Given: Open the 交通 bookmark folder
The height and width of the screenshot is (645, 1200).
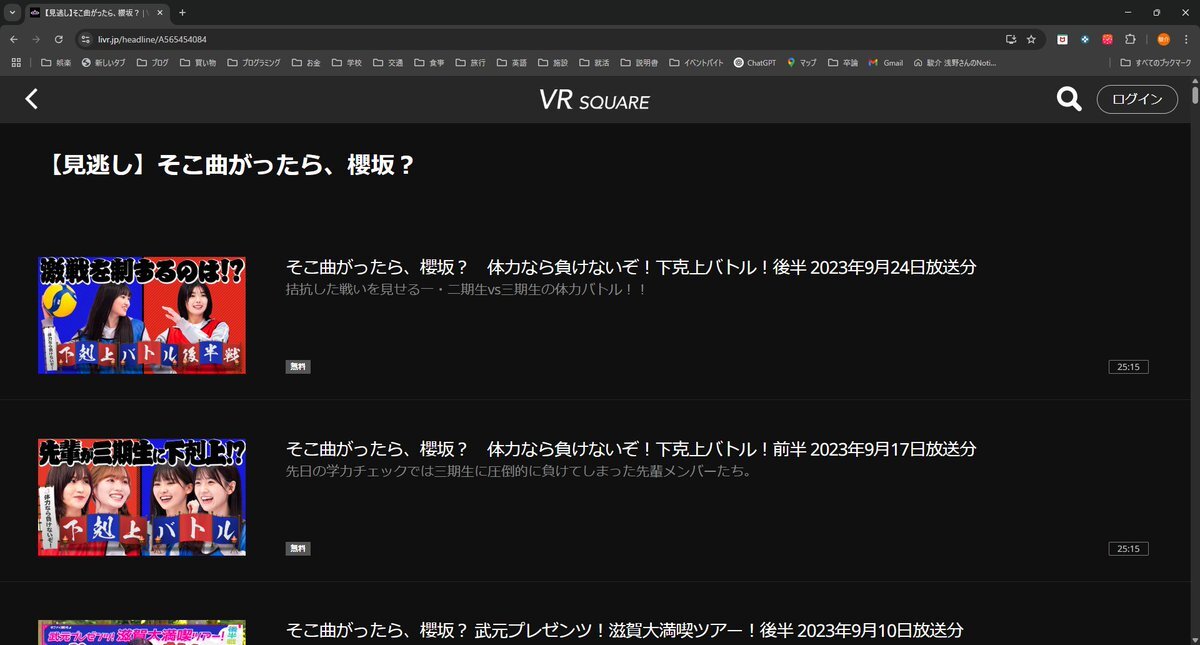Looking at the screenshot, I should click(388, 62).
